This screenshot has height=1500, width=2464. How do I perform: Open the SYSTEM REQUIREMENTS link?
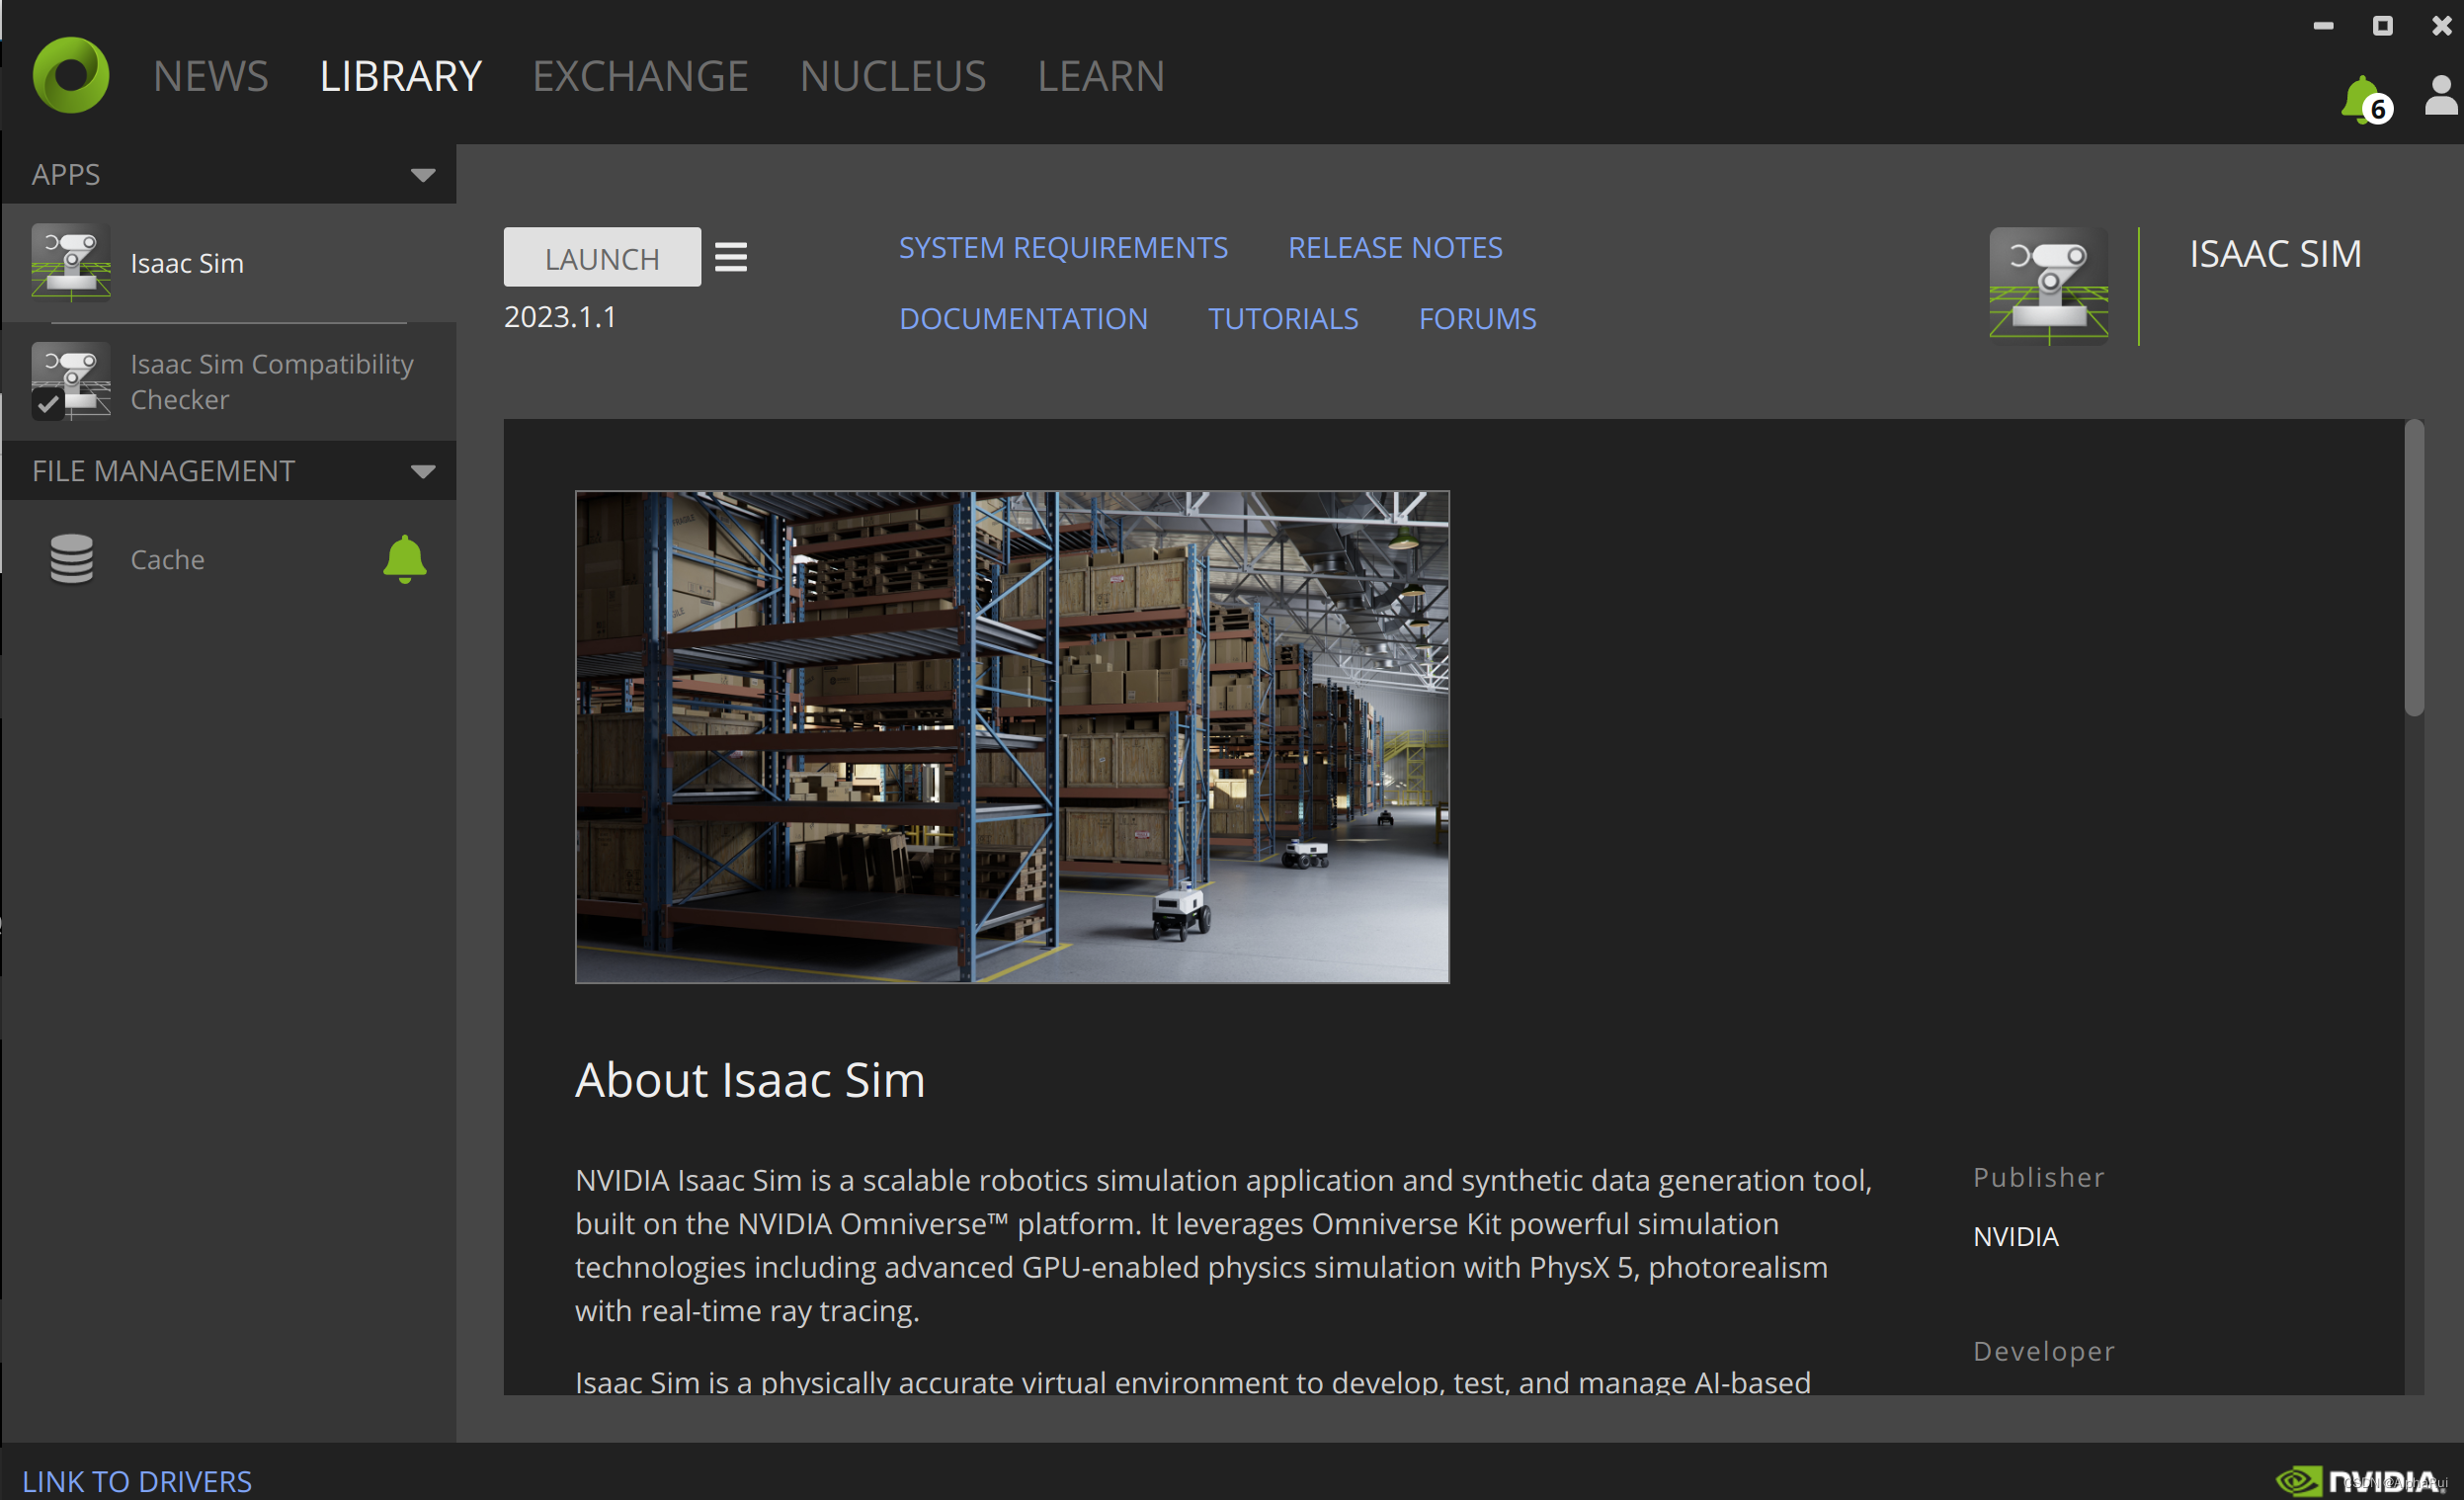point(1062,247)
